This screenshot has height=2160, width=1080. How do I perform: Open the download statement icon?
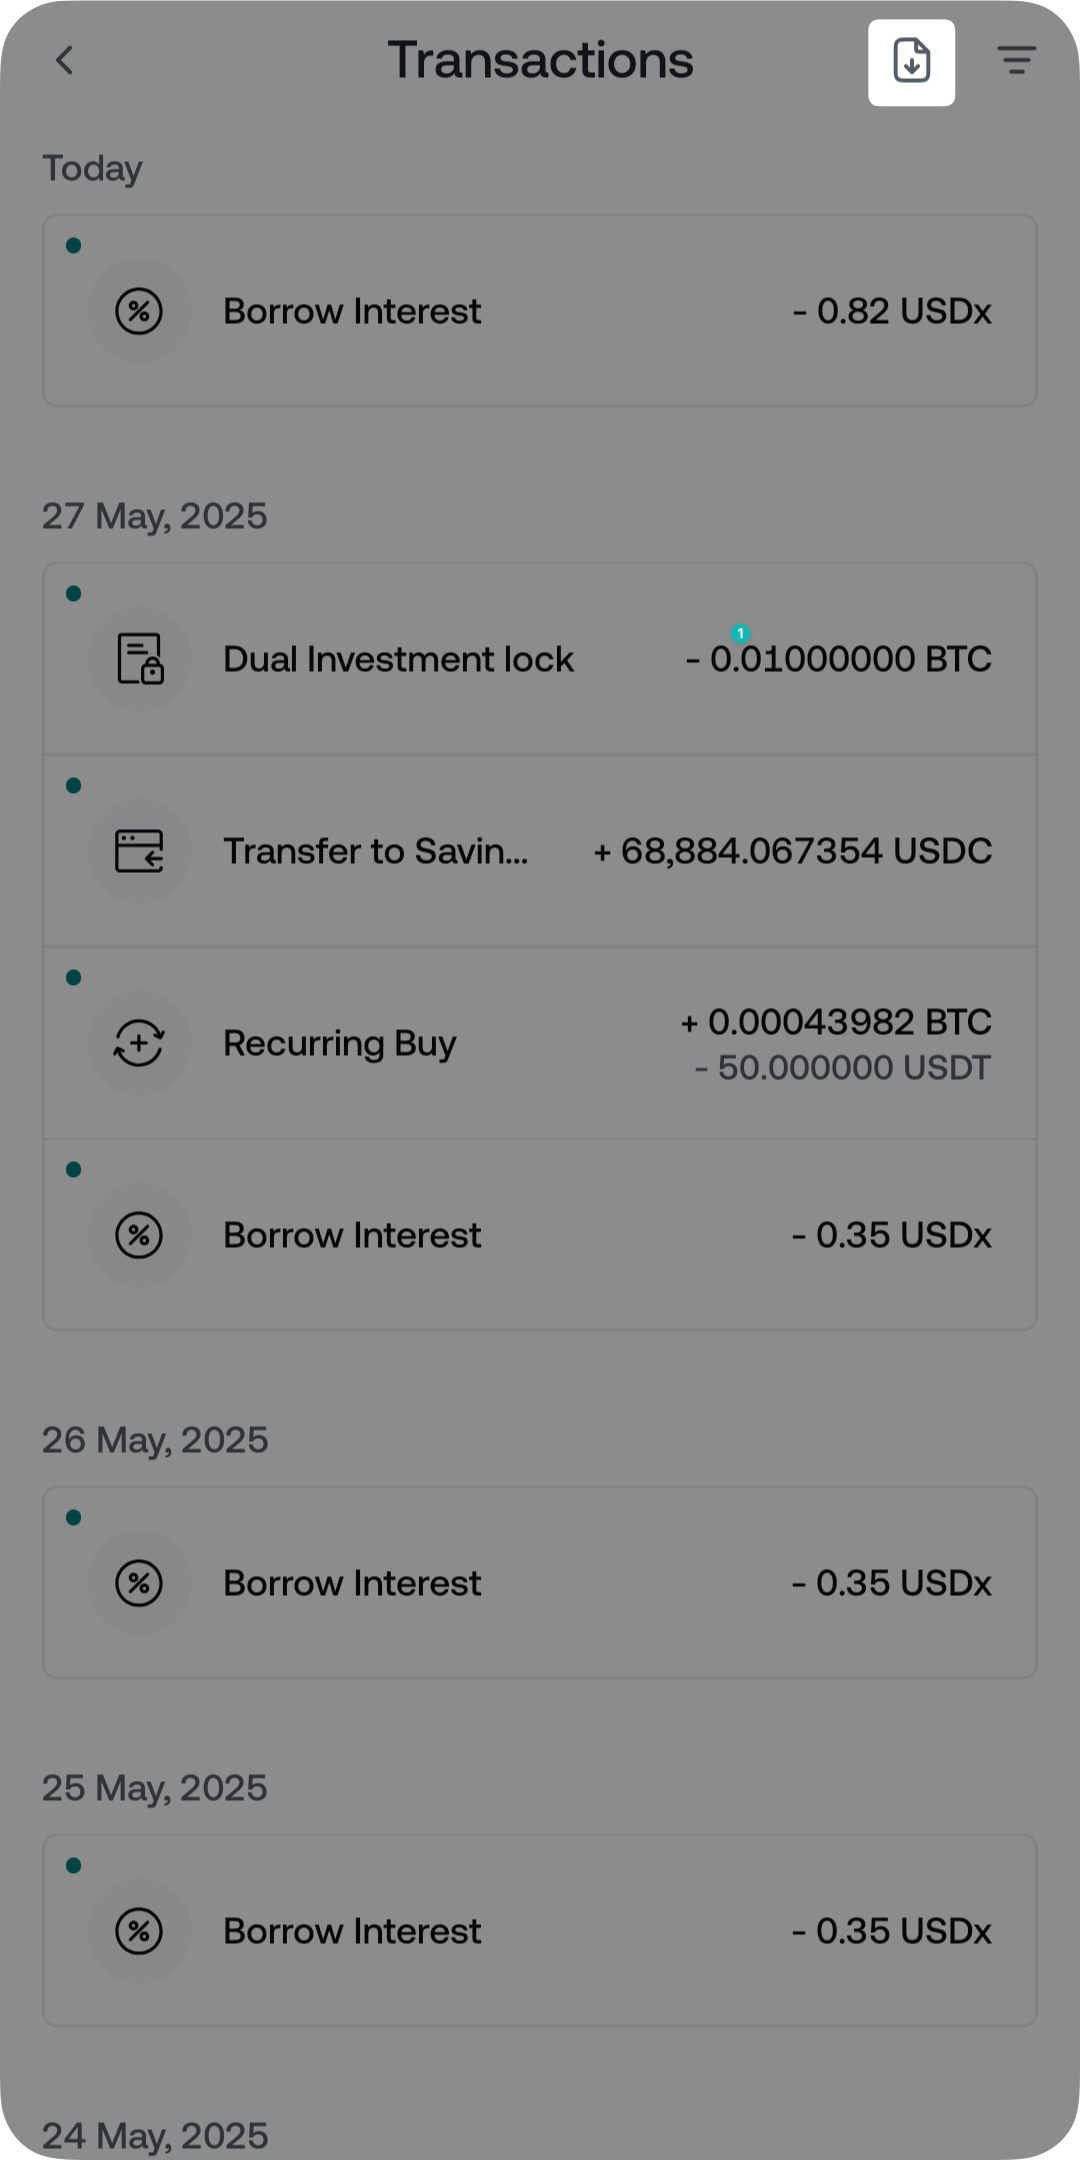click(911, 62)
